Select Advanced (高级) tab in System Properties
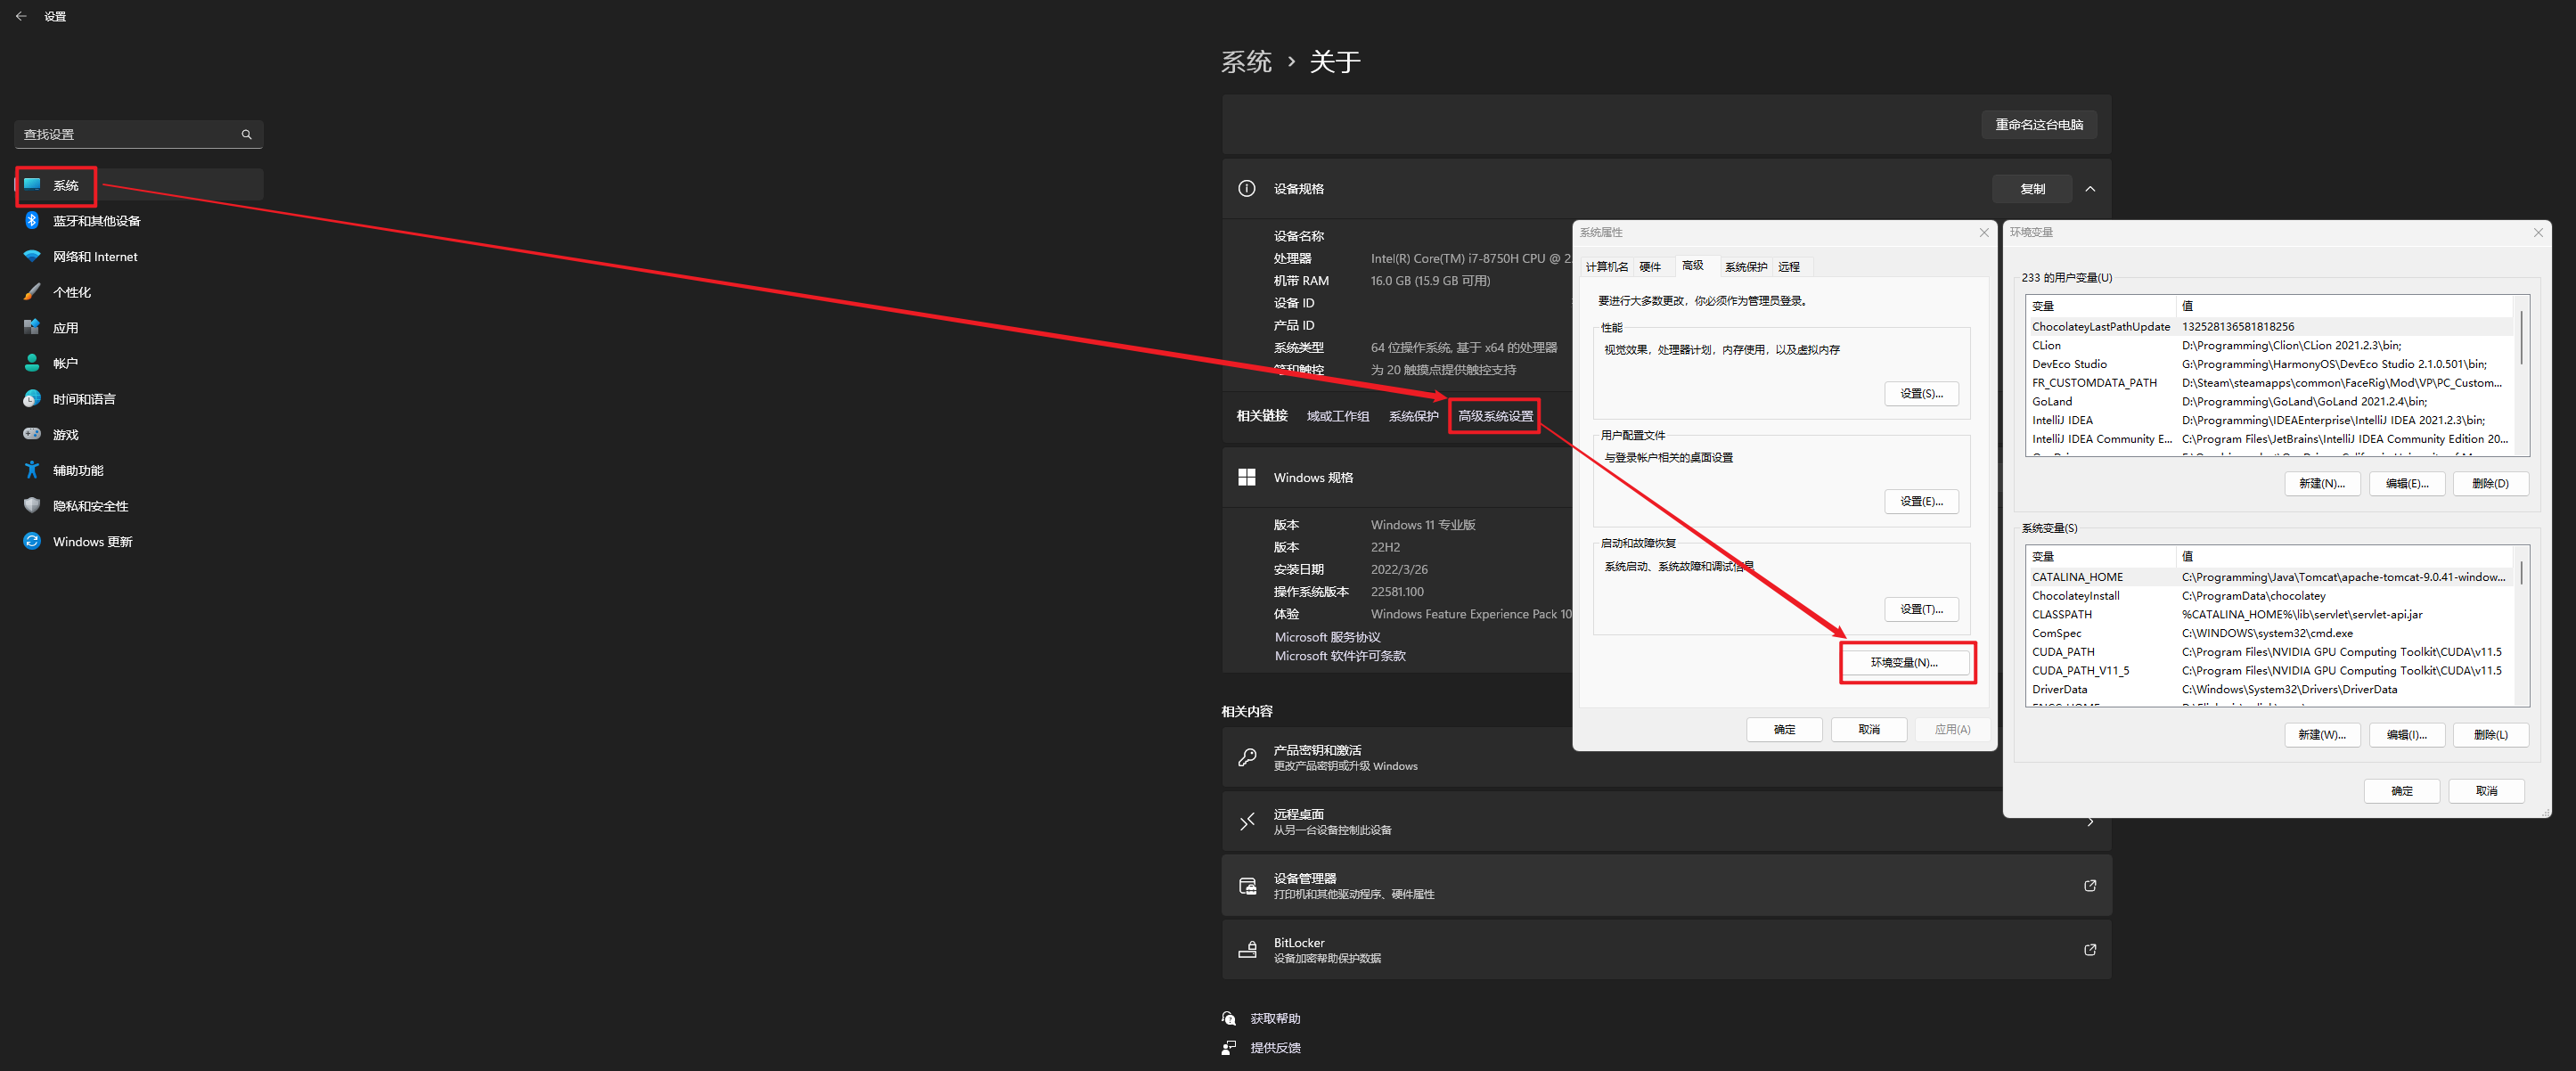The width and height of the screenshot is (2576, 1071). point(1692,265)
